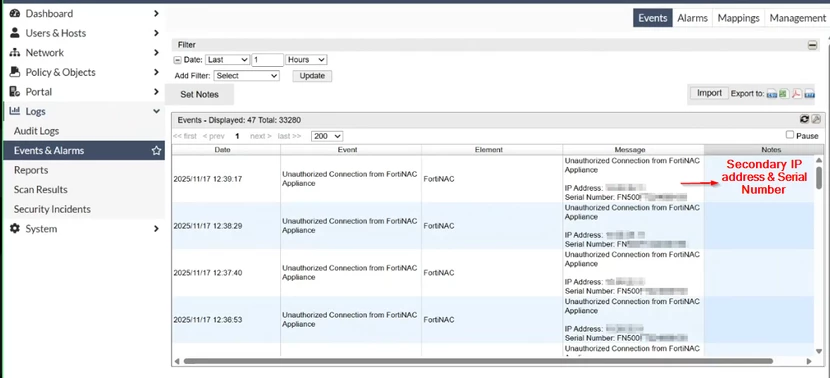Click the Dashboard gauge icon
Viewport: 830px width, 378px height.
[x=15, y=13]
